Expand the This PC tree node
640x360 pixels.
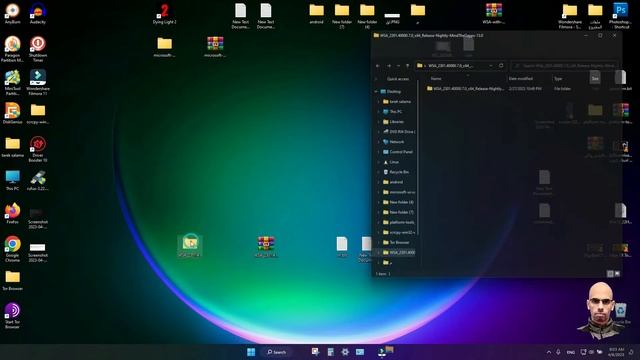coord(379,111)
